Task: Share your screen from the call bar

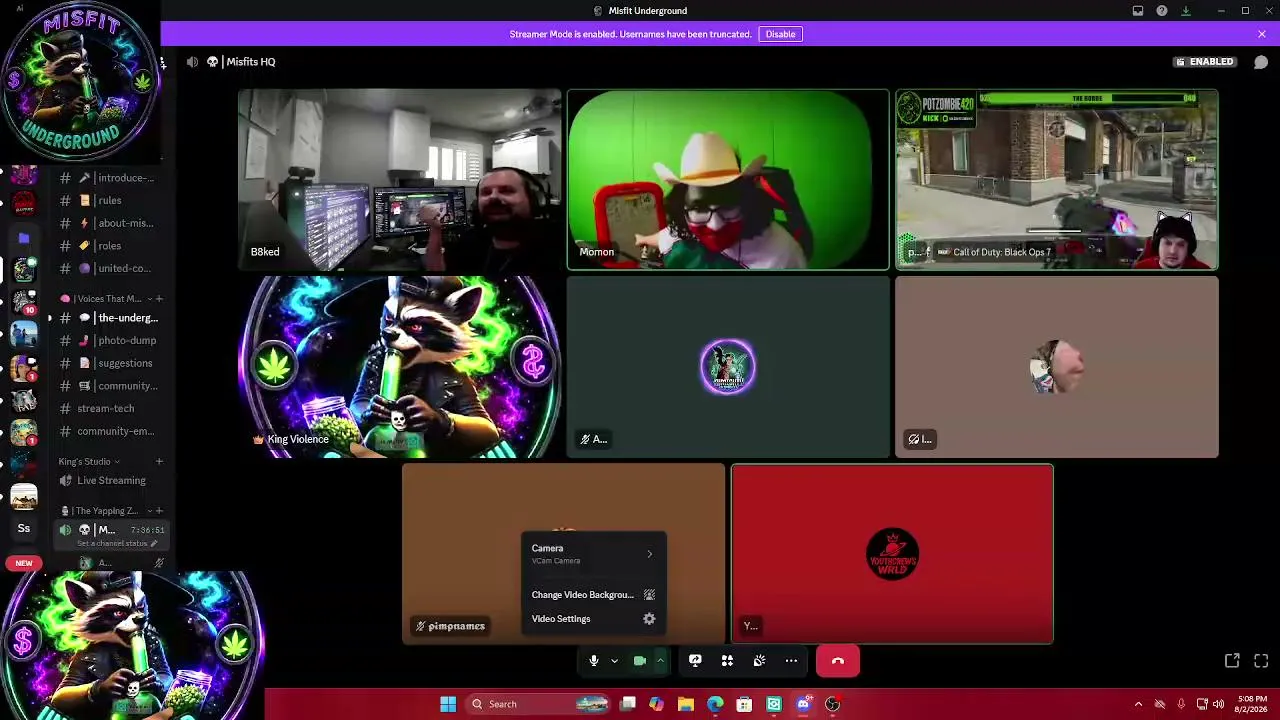Action: 695,661
